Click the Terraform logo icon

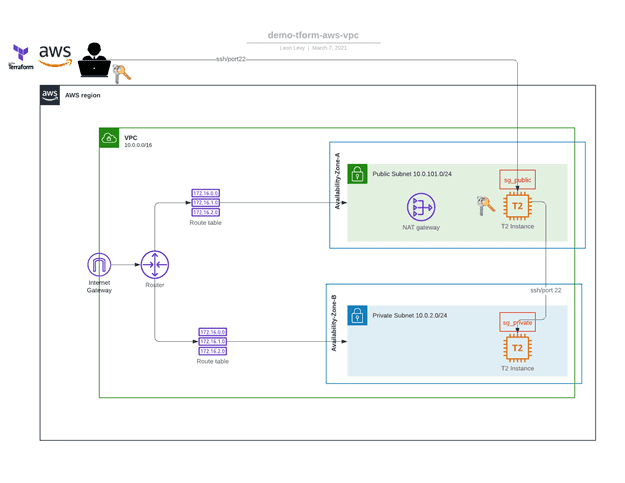point(21,57)
